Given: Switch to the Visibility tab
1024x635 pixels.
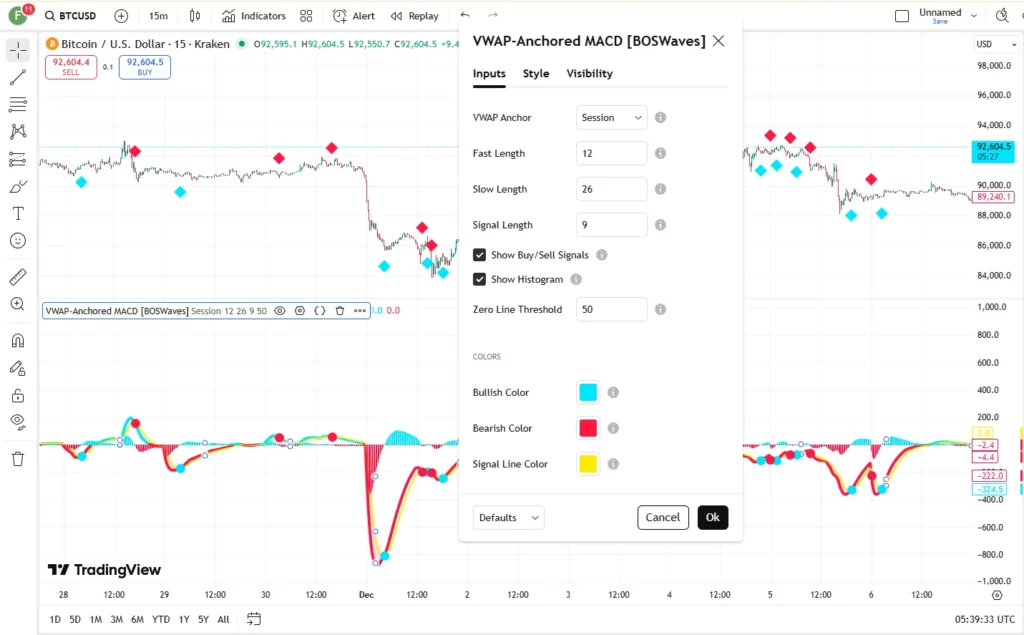Looking at the screenshot, I should pyautogui.click(x=590, y=74).
